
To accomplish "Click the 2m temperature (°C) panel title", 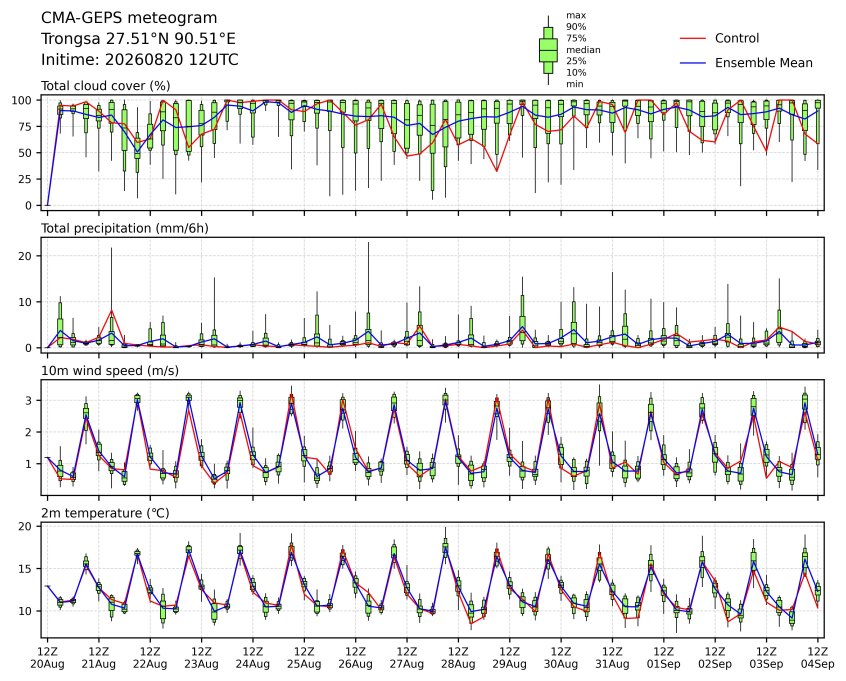I will [x=105, y=513].
